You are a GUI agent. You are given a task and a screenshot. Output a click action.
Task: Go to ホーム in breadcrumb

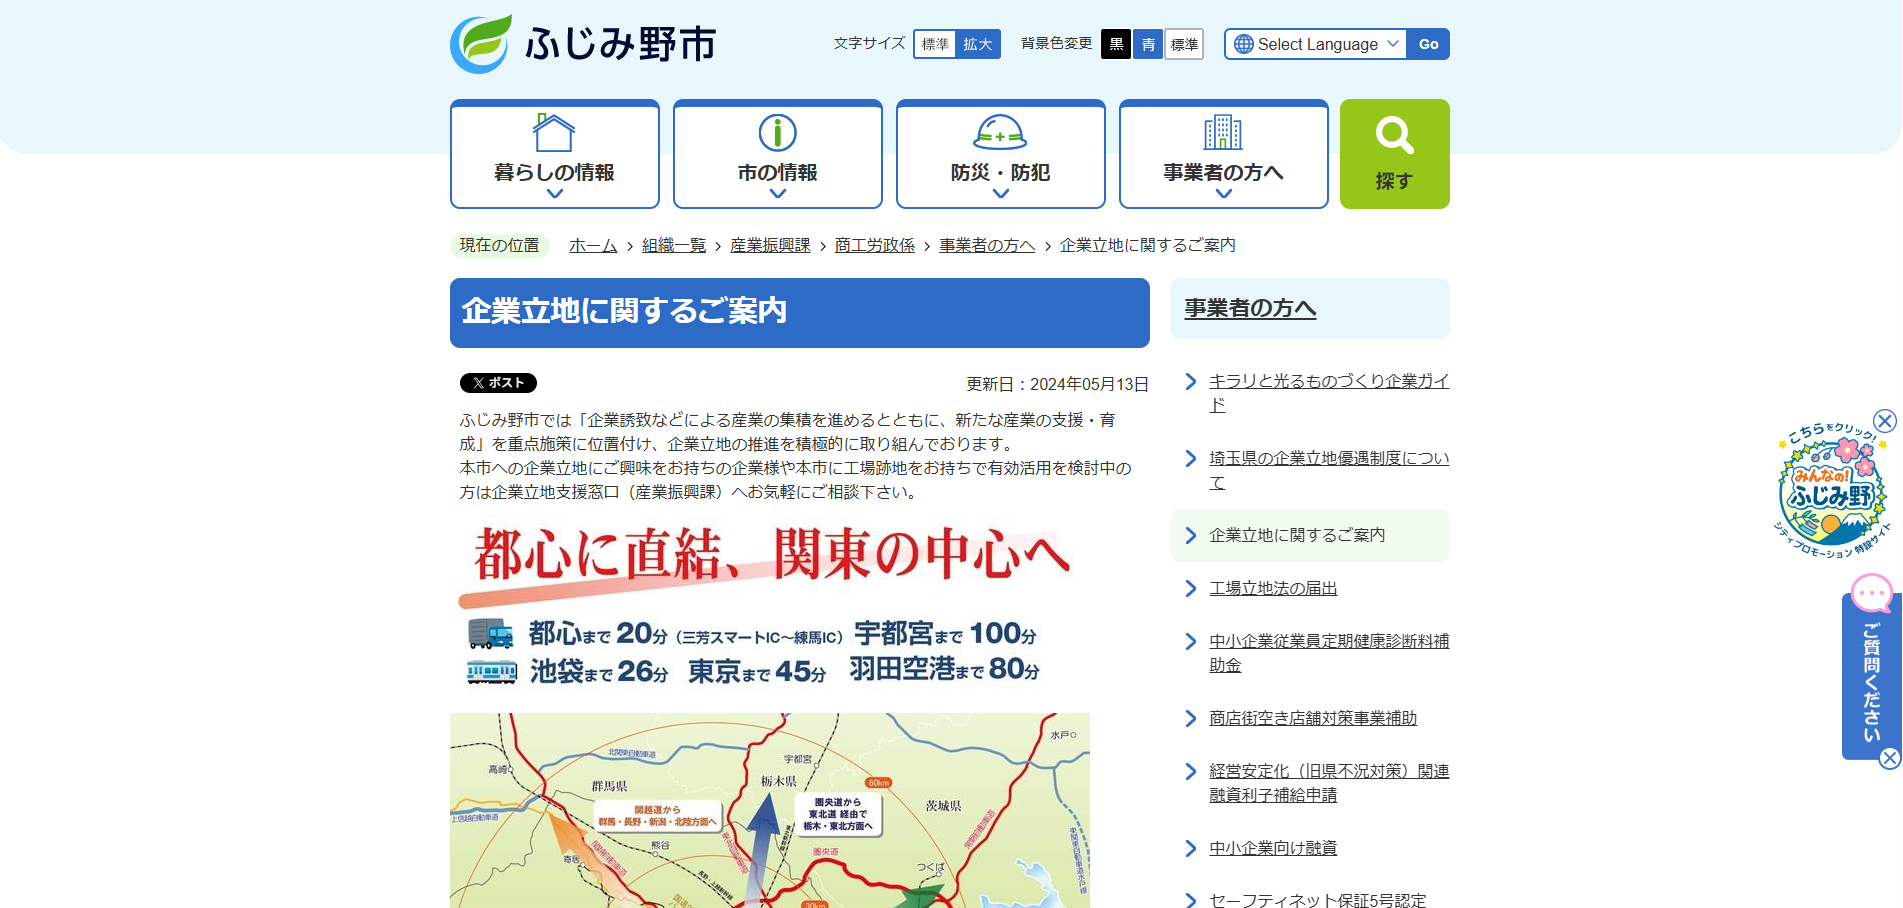pyautogui.click(x=593, y=245)
